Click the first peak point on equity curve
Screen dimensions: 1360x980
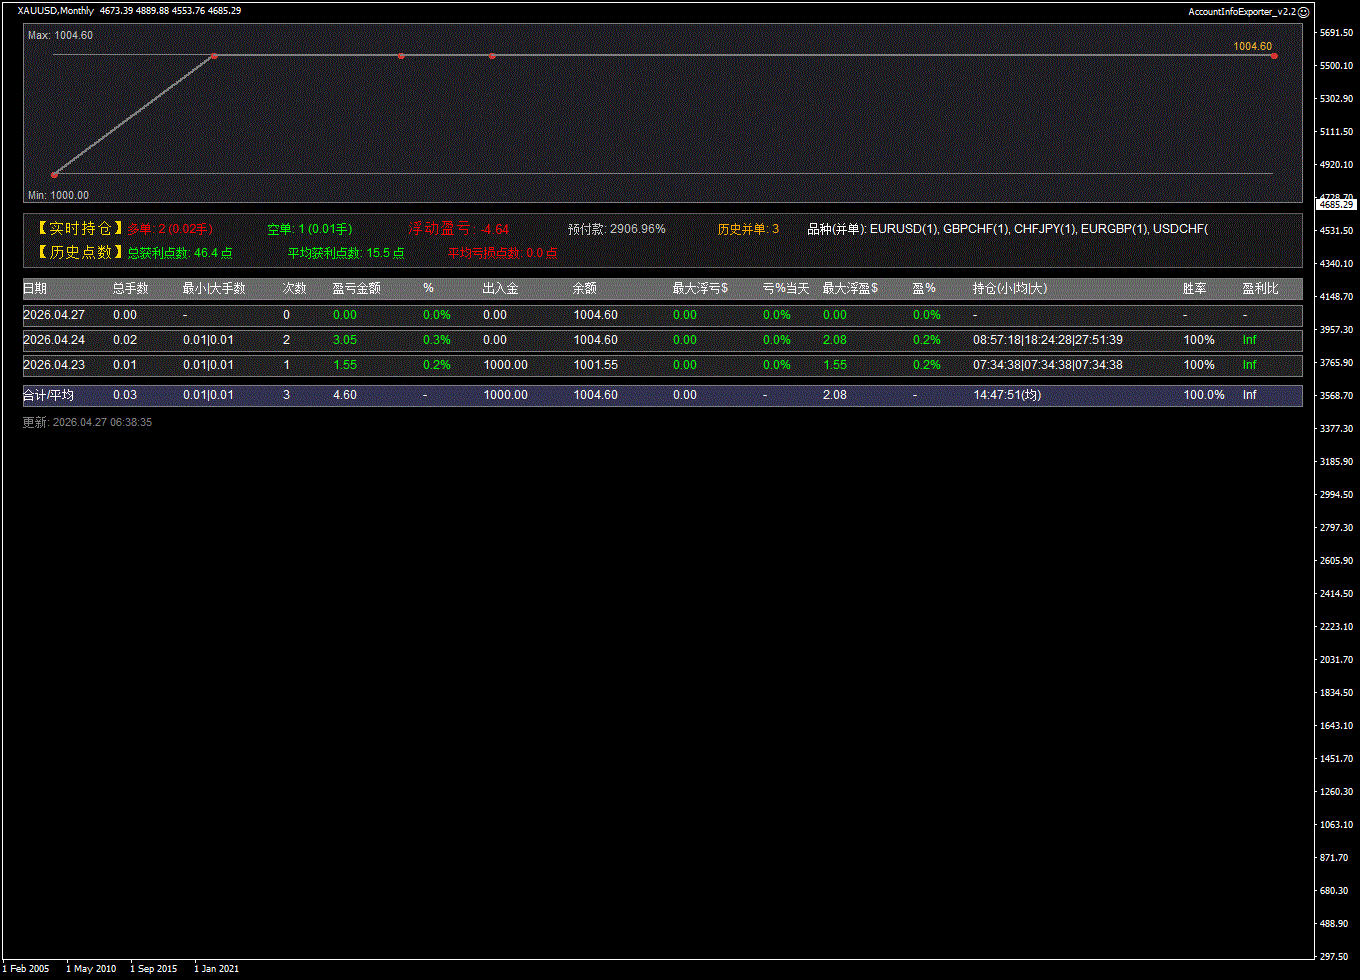[214, 56]
